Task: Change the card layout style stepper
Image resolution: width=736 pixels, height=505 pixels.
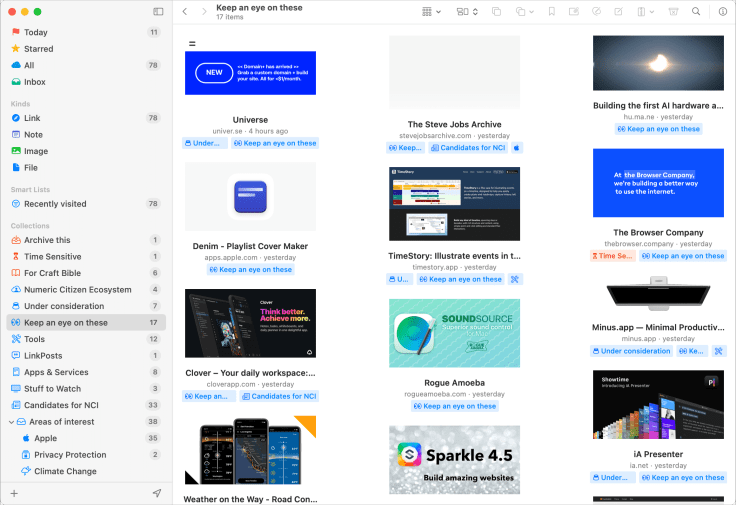Action: (467, 12)
